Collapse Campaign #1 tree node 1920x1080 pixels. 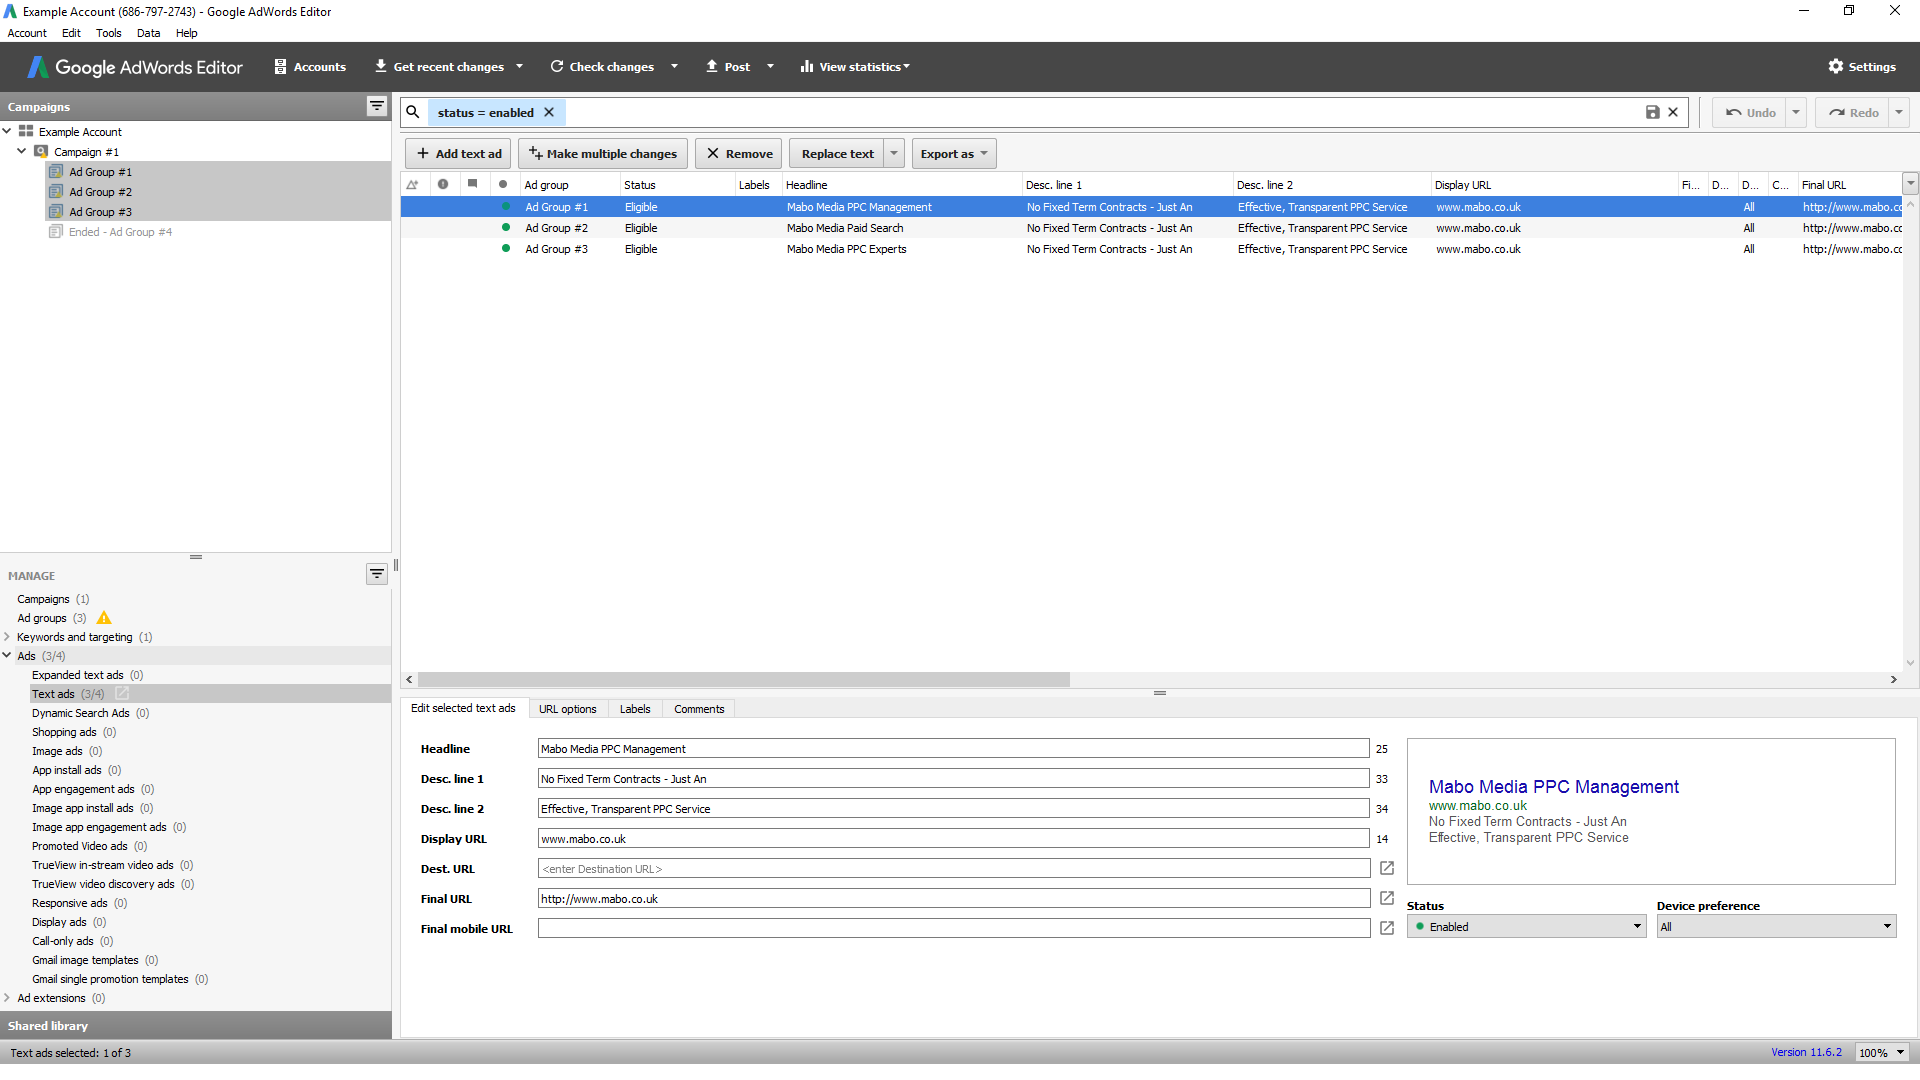22,151
